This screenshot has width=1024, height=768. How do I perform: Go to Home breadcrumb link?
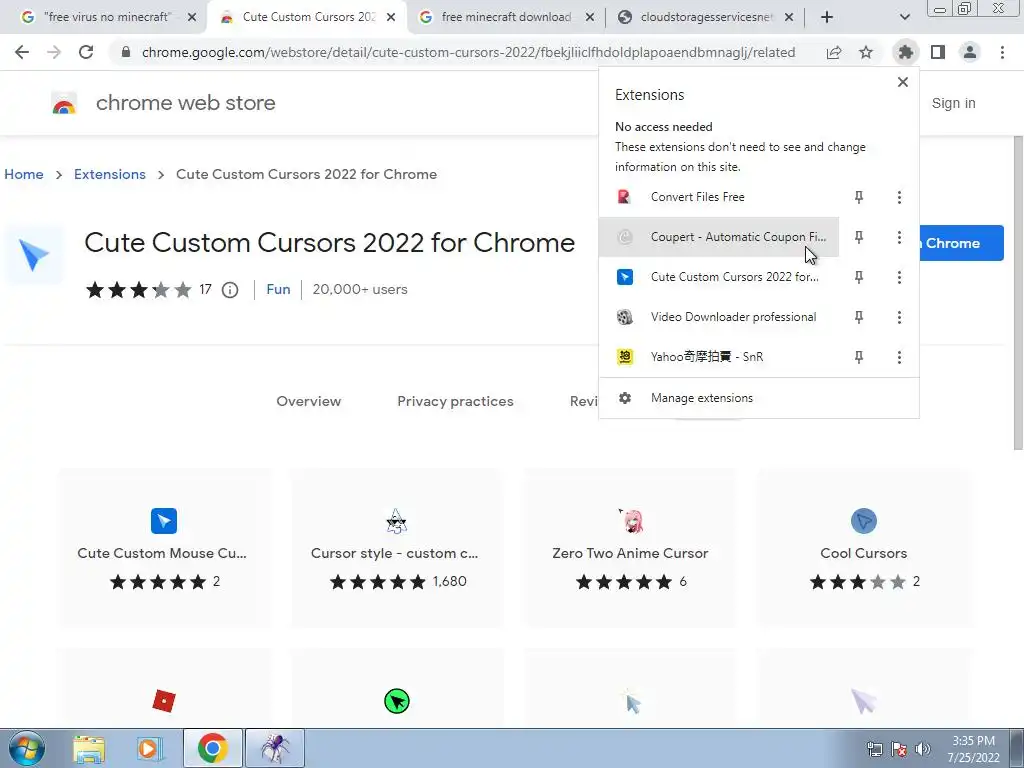click(x=24, y=174)
